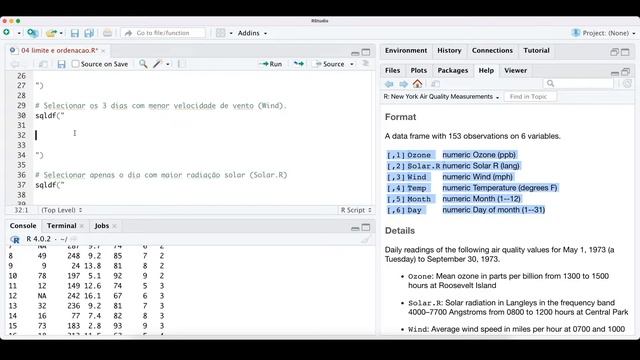Open the (Top Level) scope selector

62,210
